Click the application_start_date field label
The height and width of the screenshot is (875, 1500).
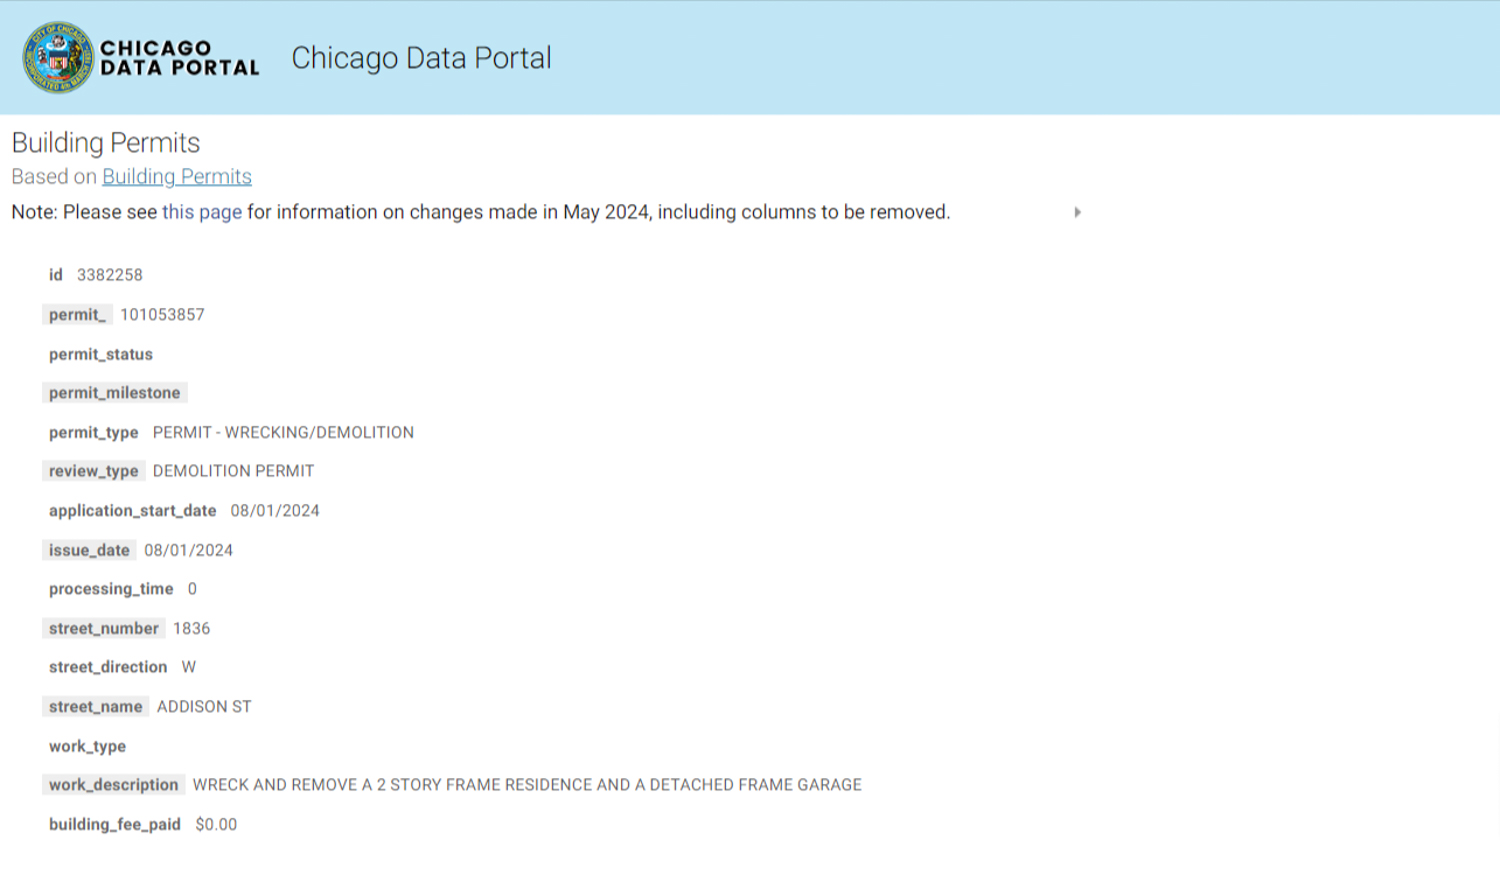(x=133, y=510)
